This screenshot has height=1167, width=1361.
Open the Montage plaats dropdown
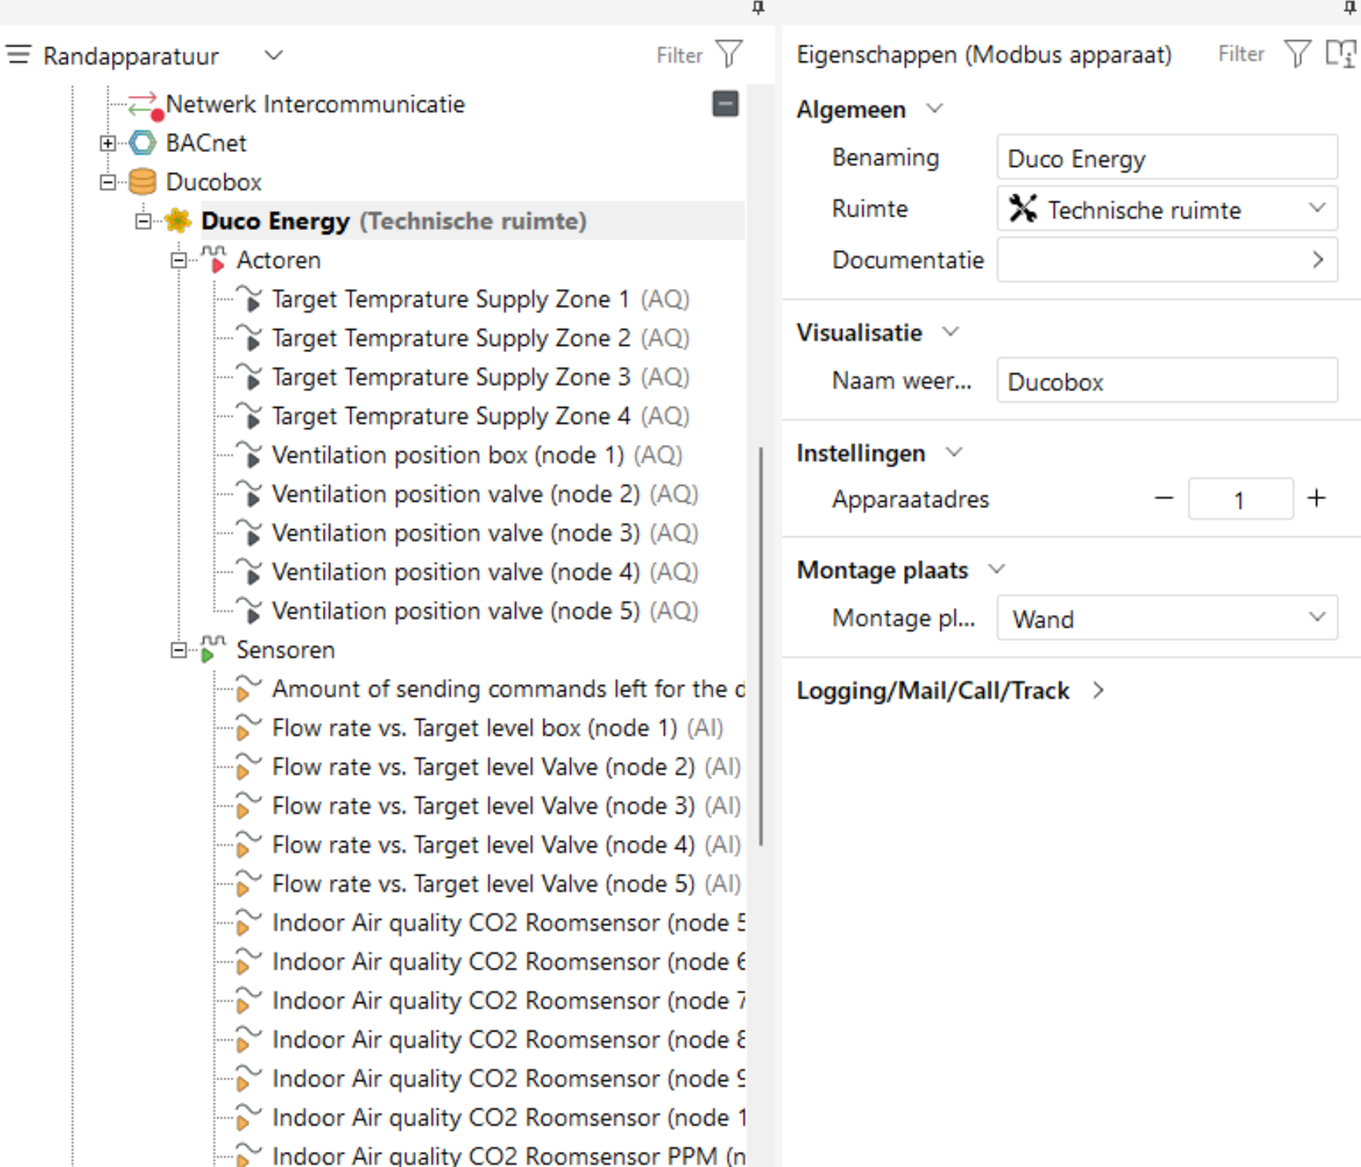click(x=1317, y=618)
